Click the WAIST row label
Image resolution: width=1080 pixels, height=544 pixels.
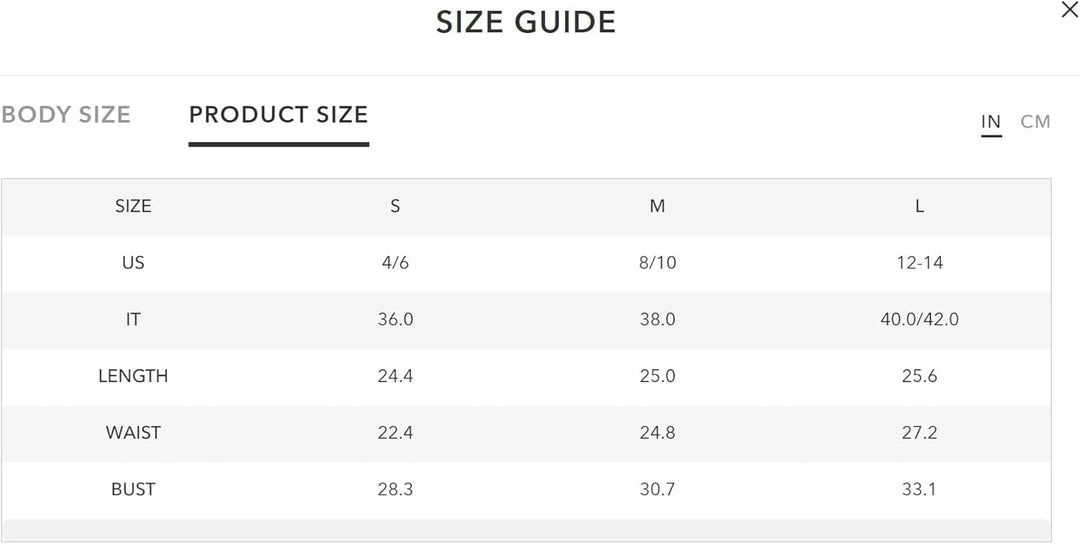point(133,433)
